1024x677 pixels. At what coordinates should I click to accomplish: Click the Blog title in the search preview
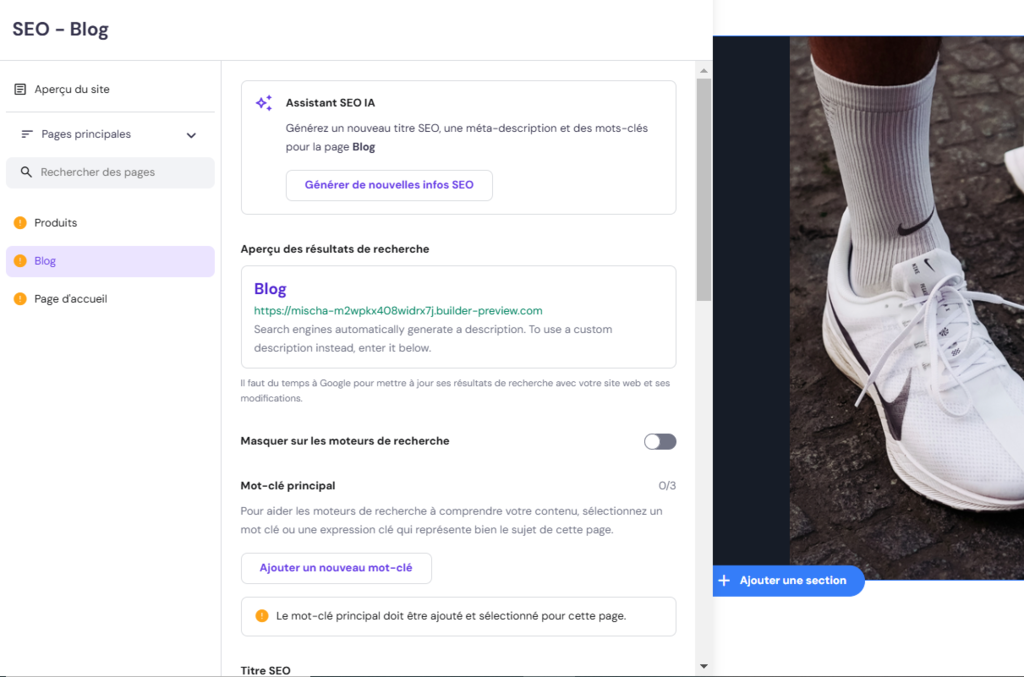click(x=270, y=288)
